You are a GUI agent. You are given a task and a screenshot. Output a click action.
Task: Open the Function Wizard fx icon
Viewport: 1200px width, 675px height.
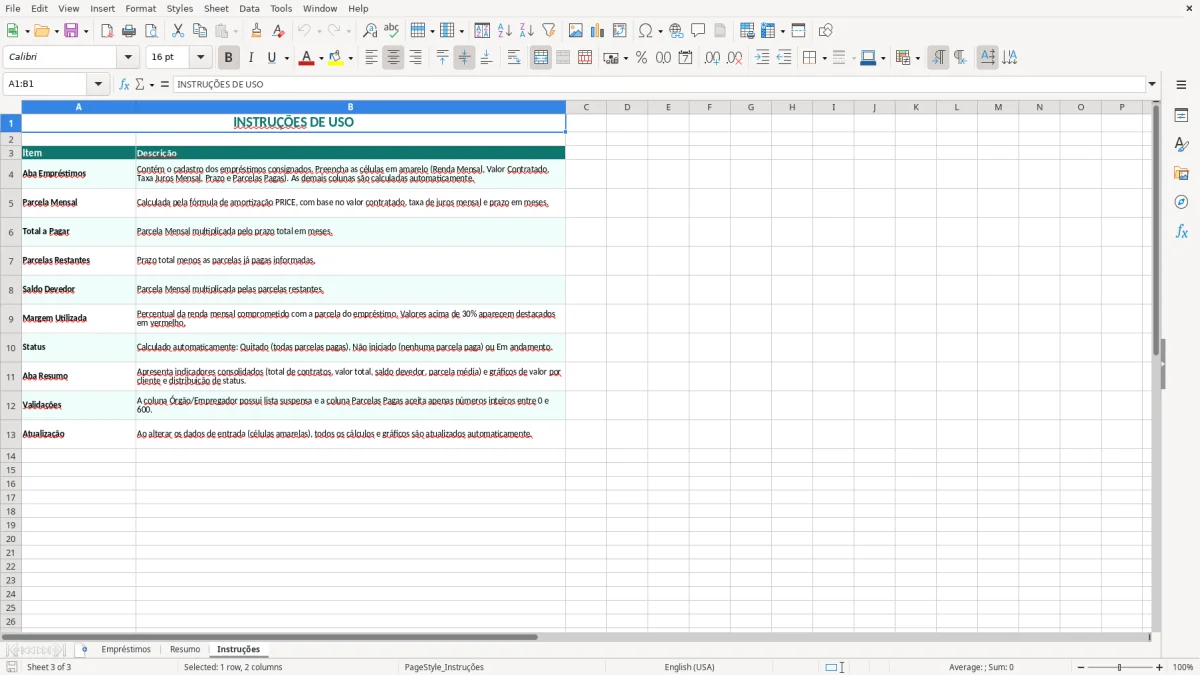[124, 85]
